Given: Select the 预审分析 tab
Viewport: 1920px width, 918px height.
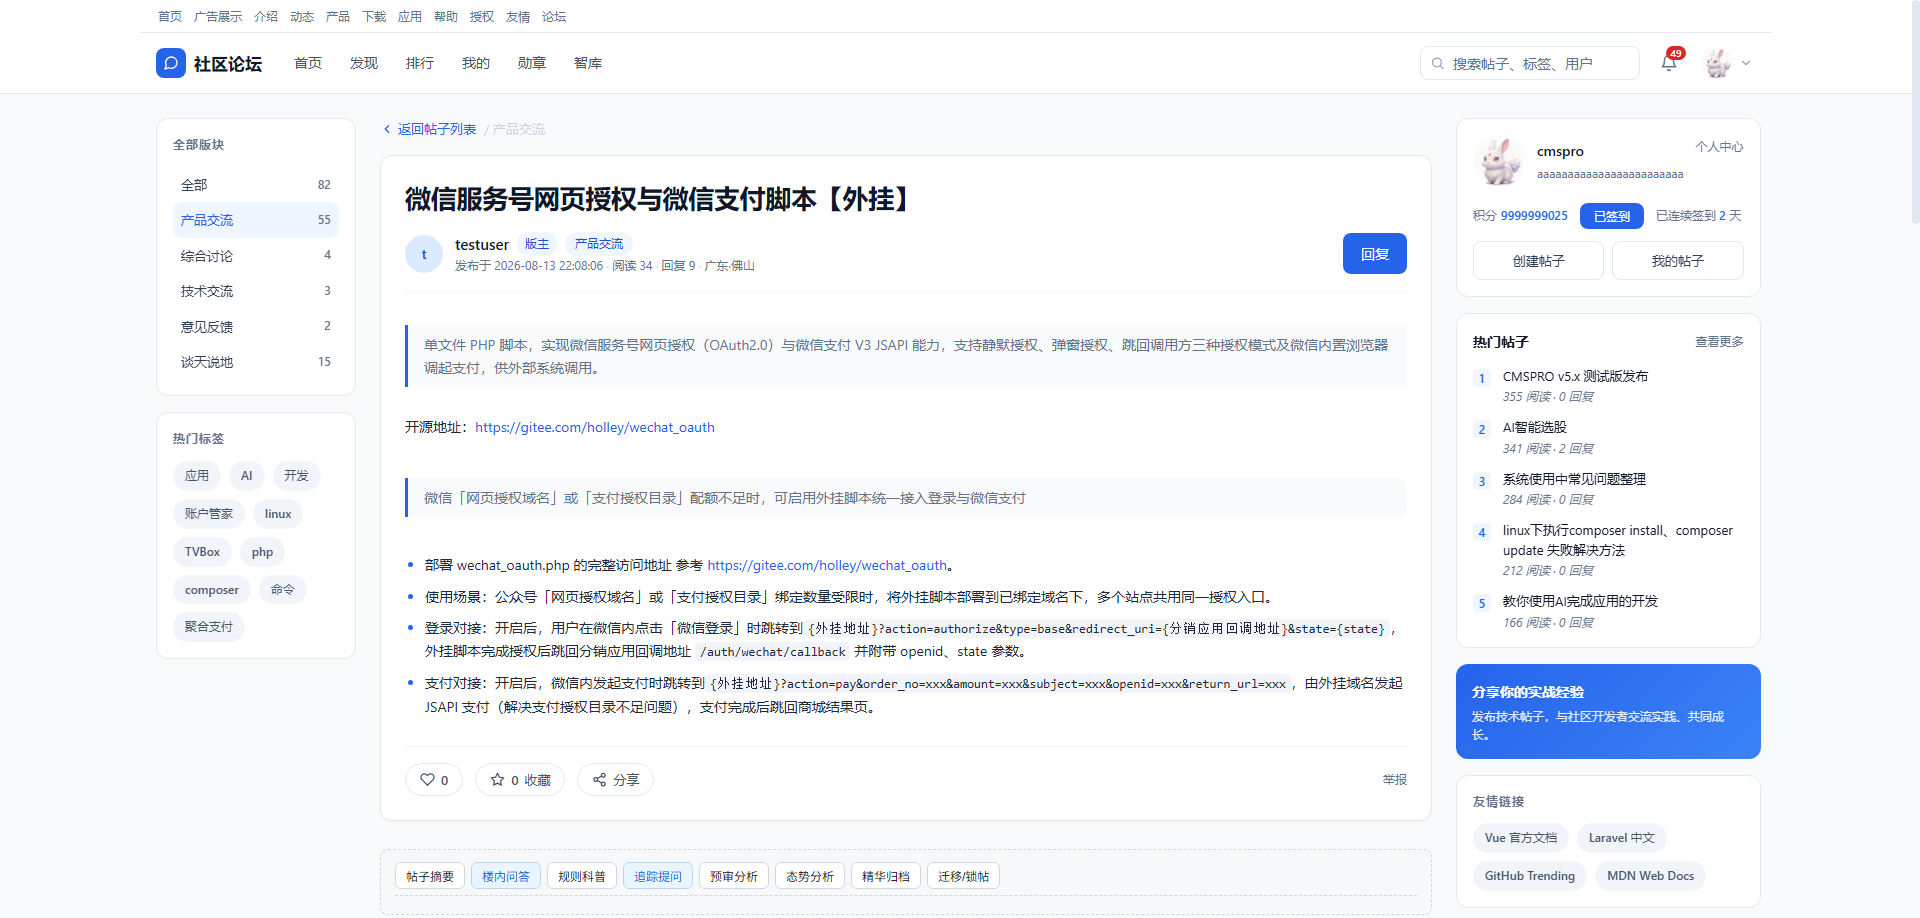Looking at the screenshot, I should pyautogui.click(x=734, y=877).
